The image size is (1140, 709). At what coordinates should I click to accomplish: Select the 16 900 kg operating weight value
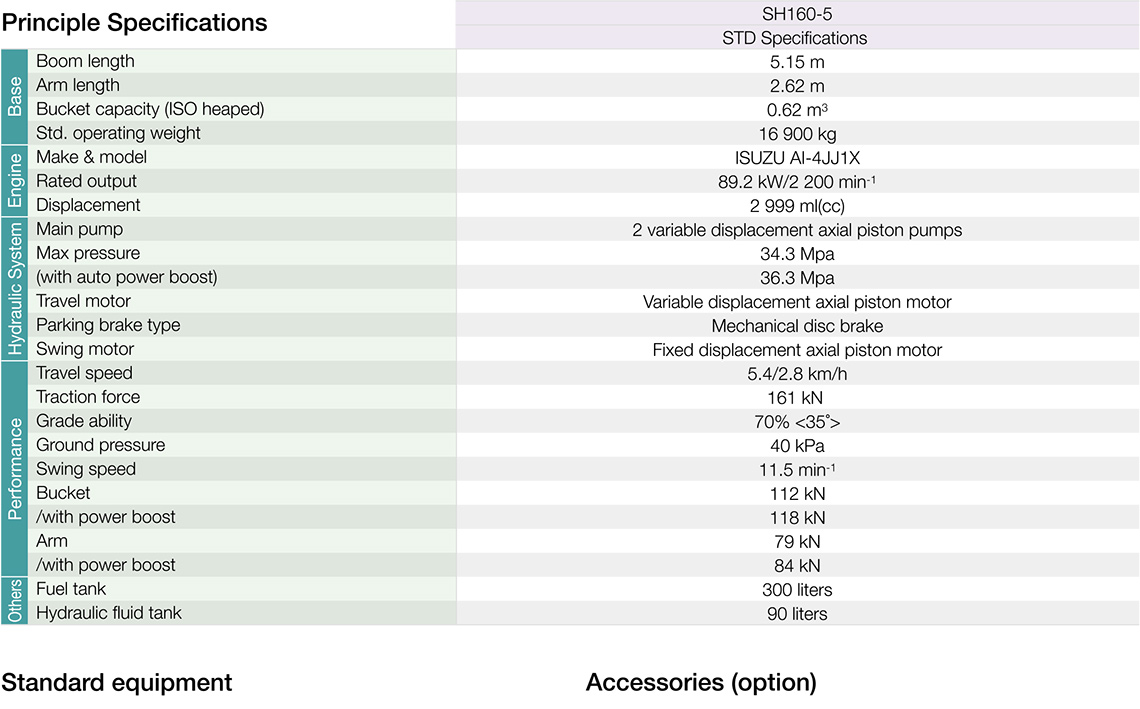(797, 133)
